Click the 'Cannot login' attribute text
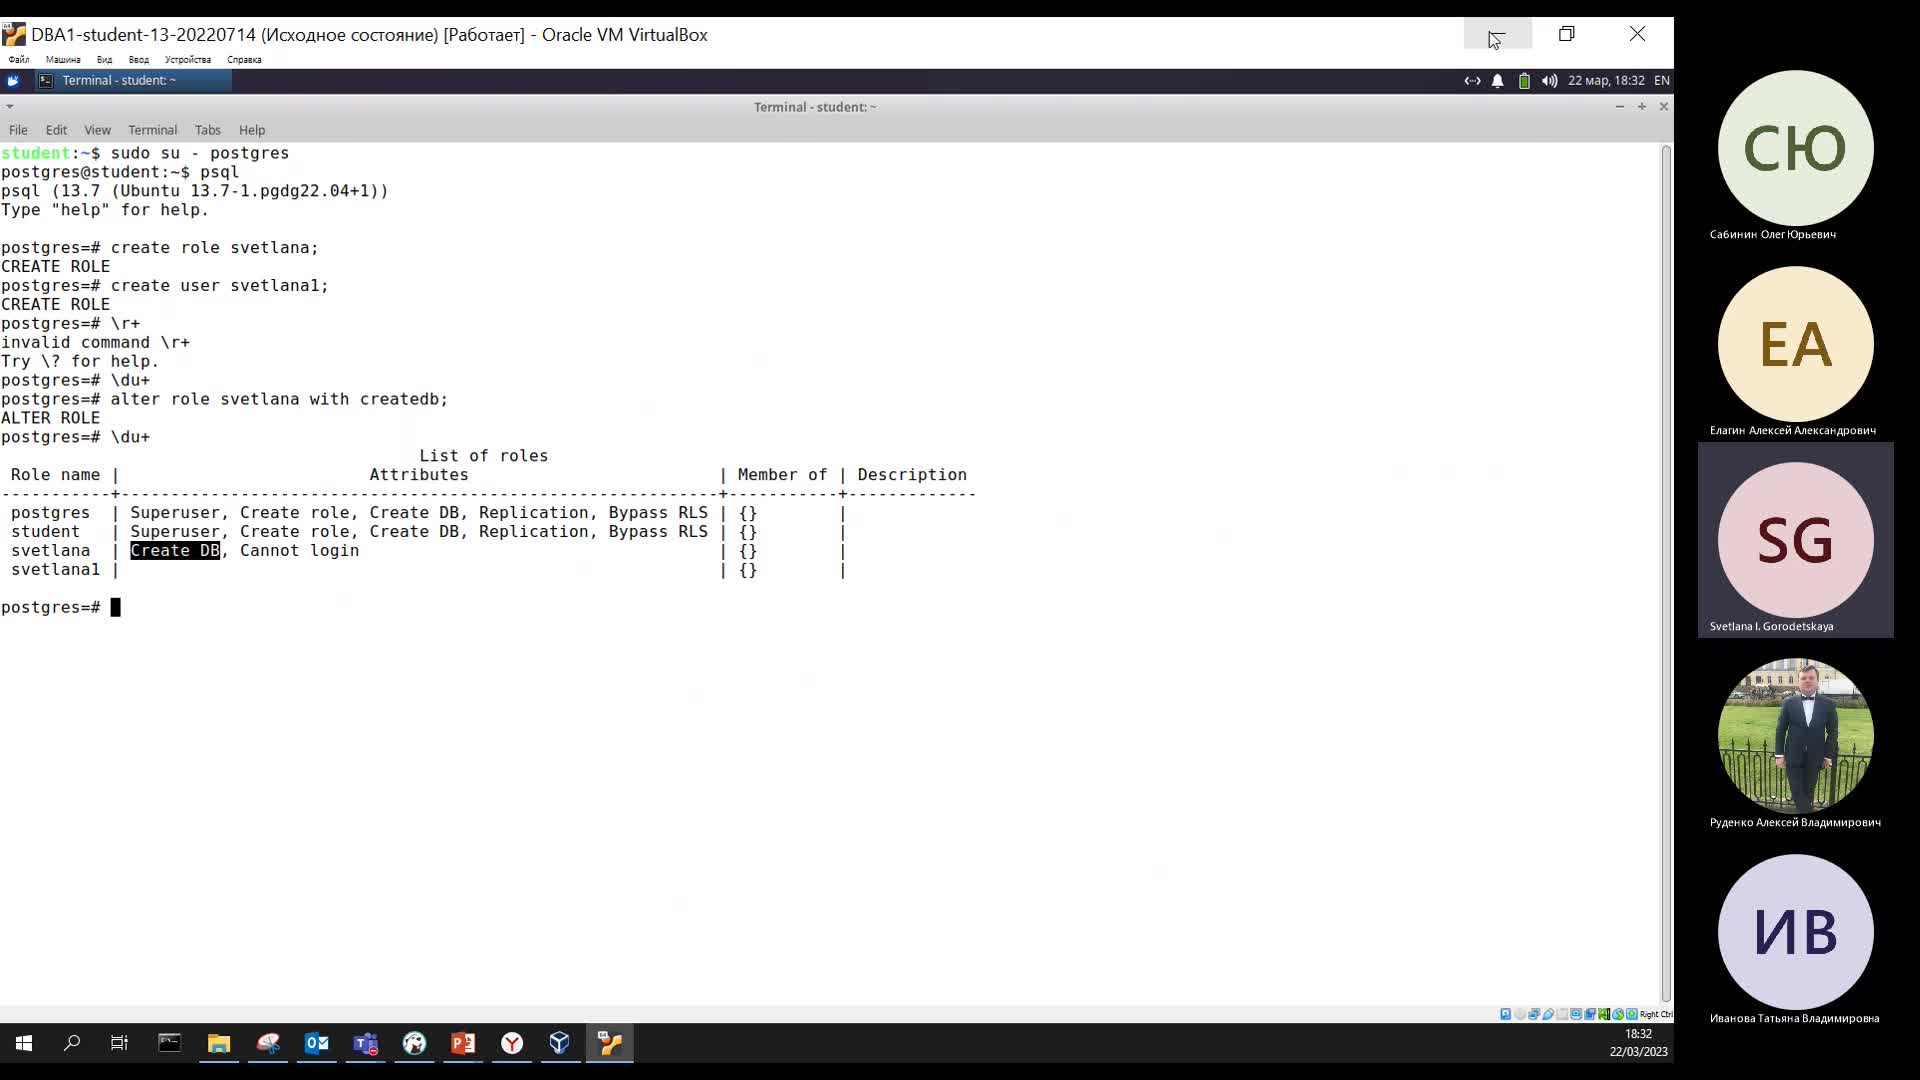Viewport: 1920px width, 1080px height. [299, 551]
